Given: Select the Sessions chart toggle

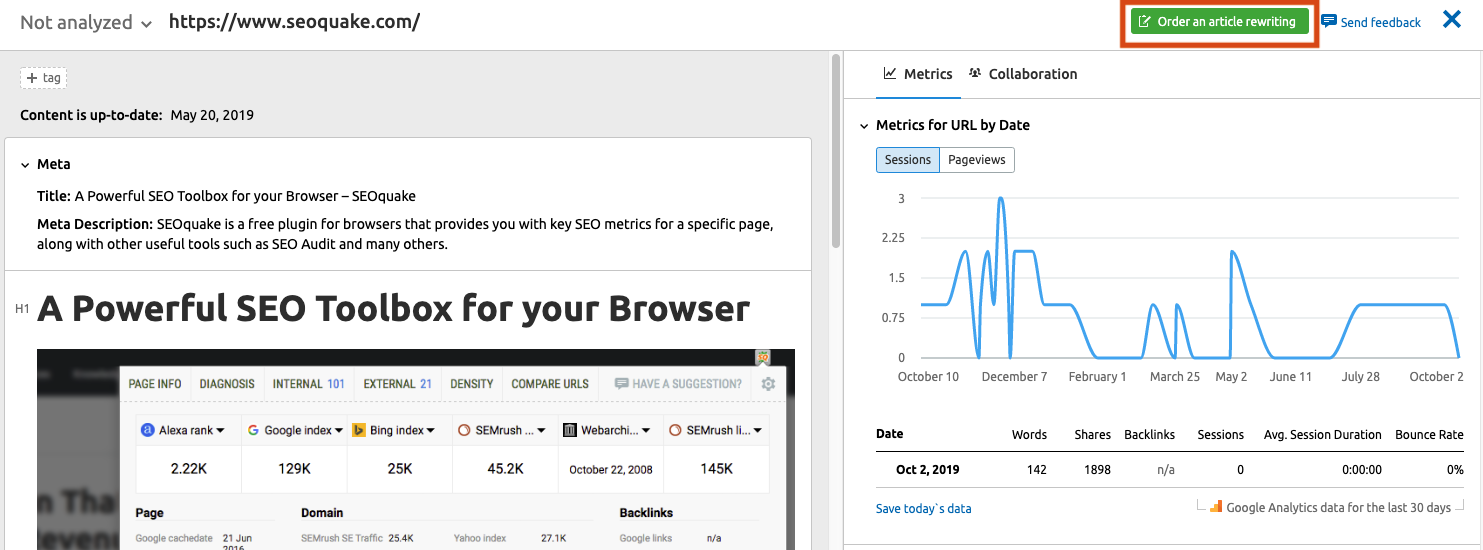Looking at the screenshot, I should click(x=908, y=160).
